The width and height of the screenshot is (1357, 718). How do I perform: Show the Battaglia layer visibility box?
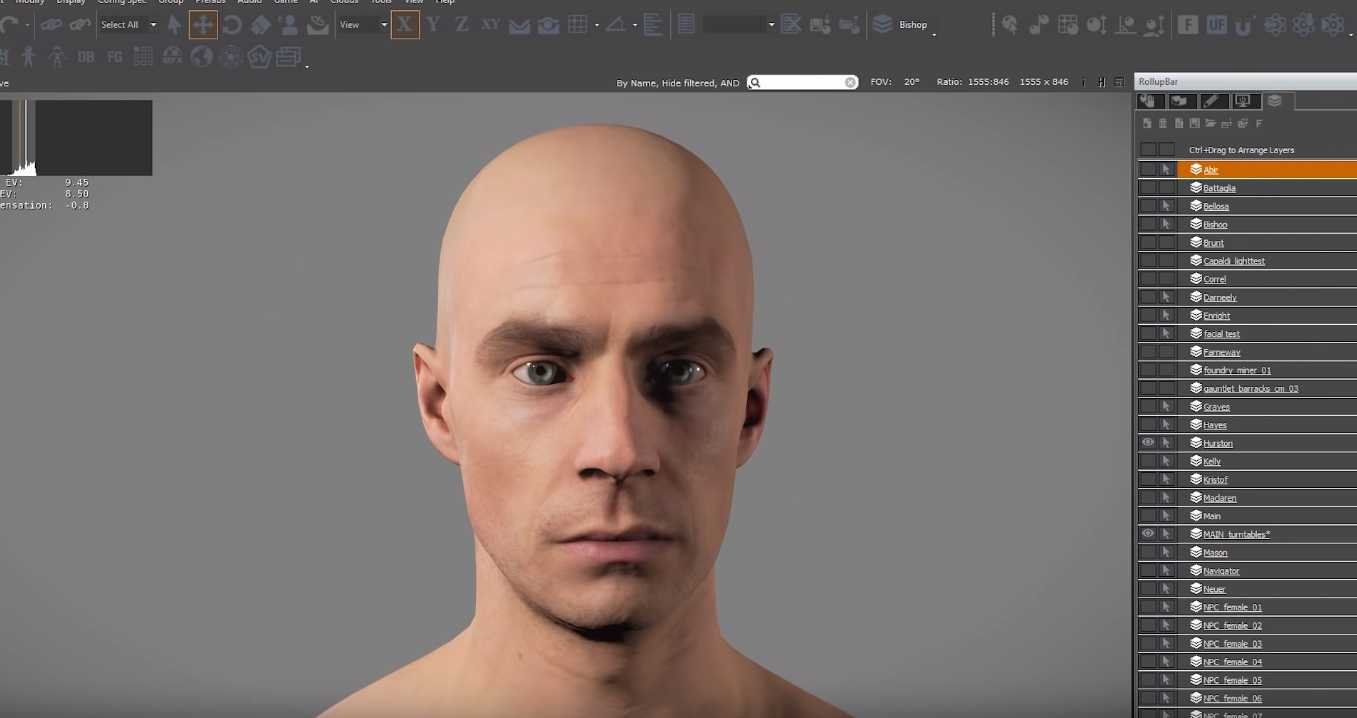(x=1148, y=187)
